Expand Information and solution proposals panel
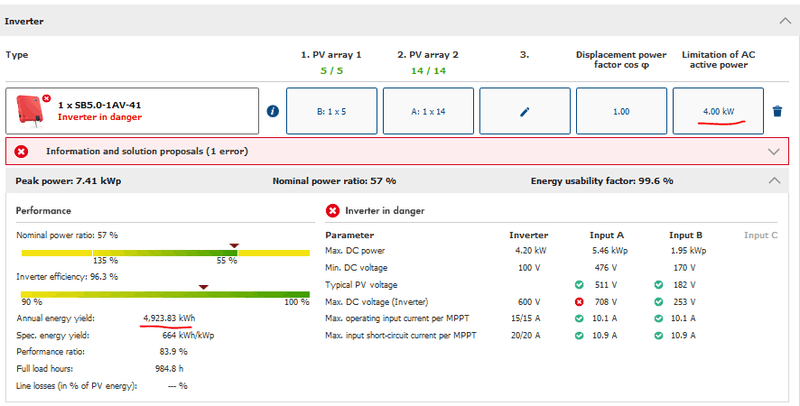This screenshot has width=800, height=406. pyautogui.click(x=772, y=151)
